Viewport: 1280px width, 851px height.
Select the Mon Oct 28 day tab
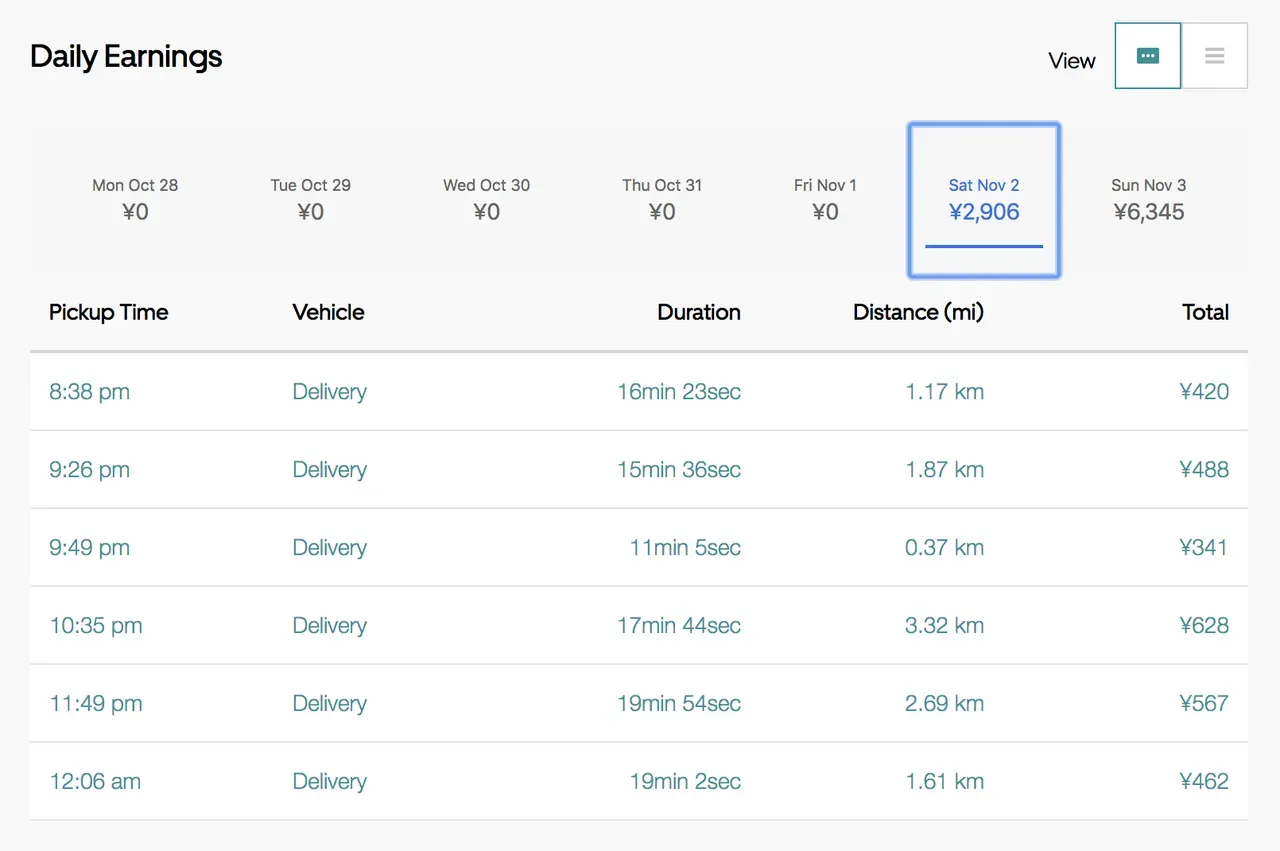coord(135,199)
